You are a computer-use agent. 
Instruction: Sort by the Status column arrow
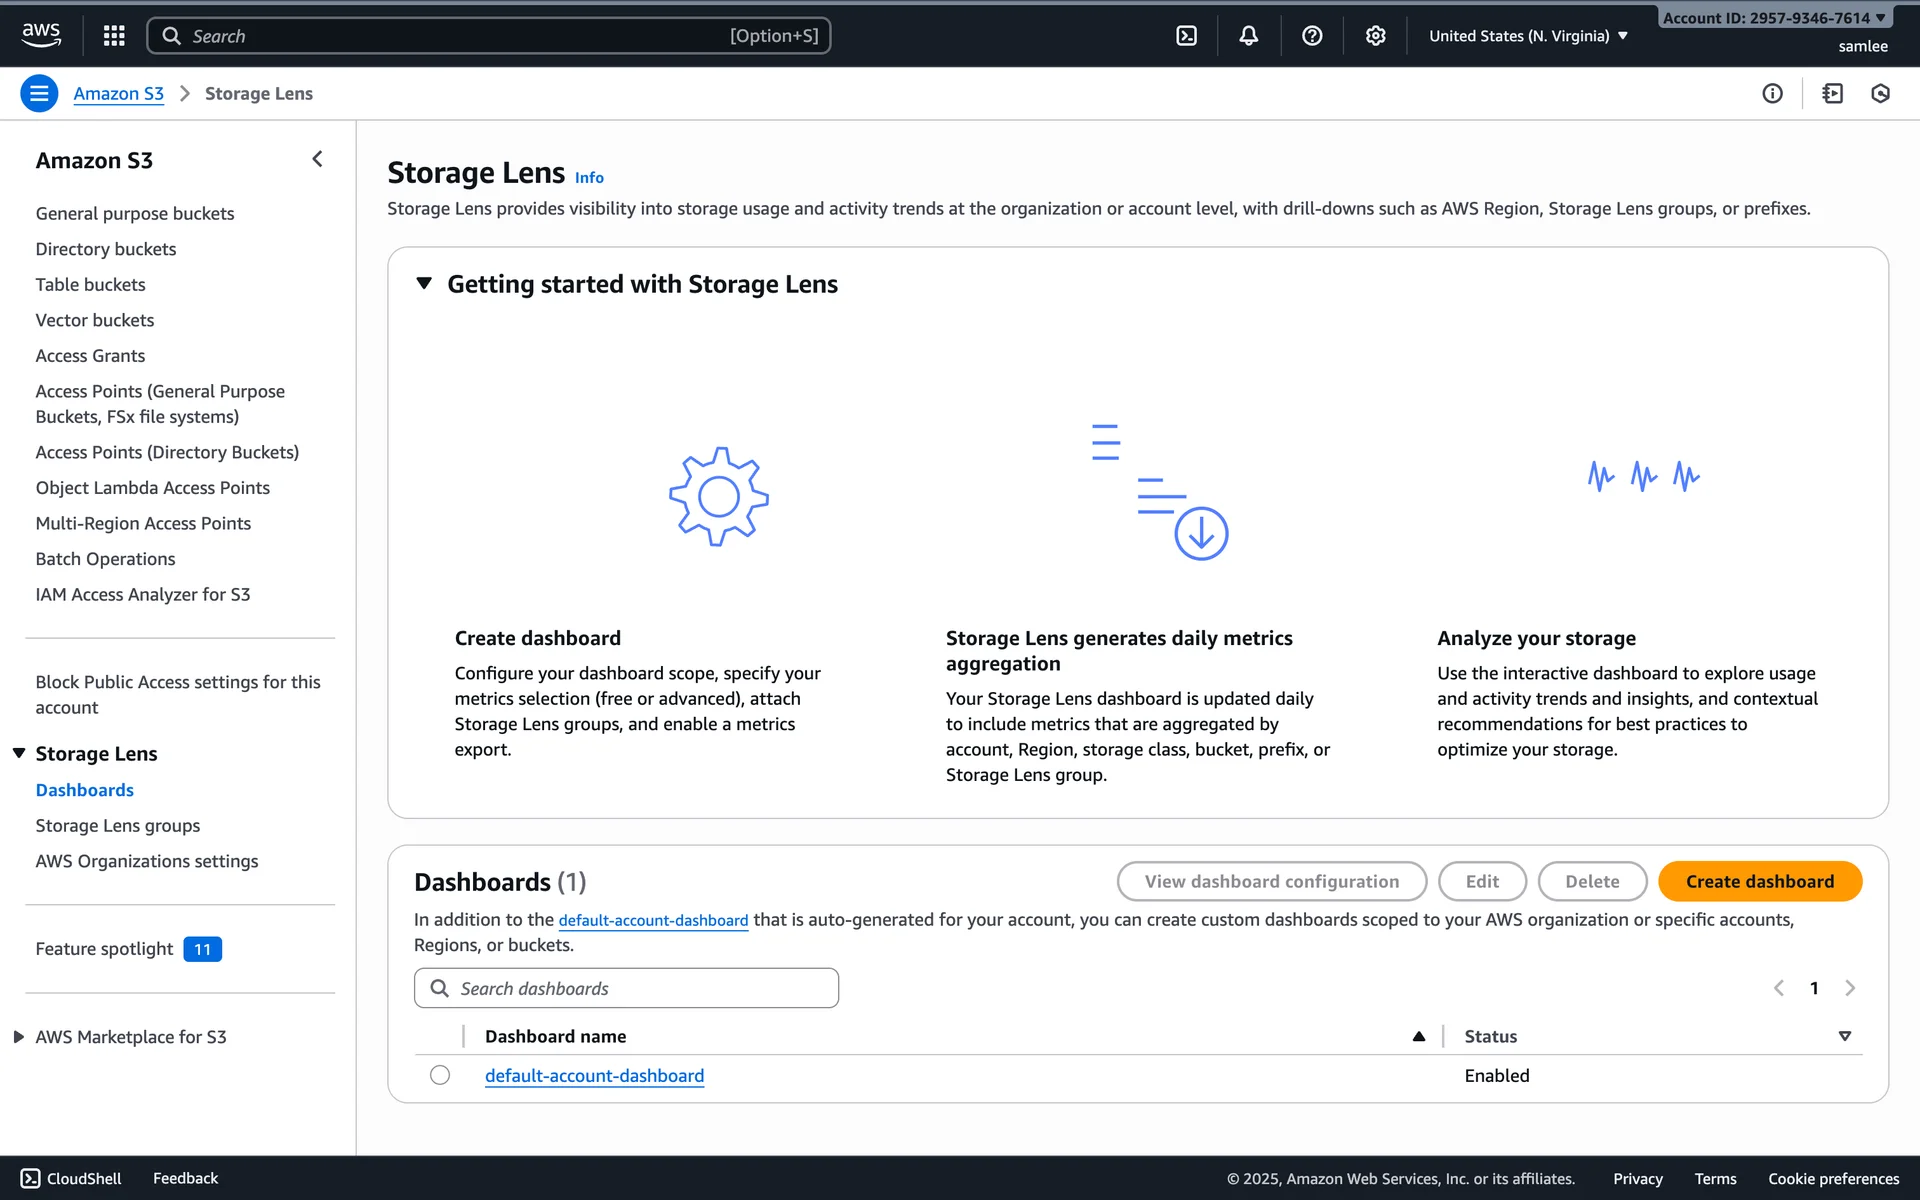click(x=1844, y=1036)
